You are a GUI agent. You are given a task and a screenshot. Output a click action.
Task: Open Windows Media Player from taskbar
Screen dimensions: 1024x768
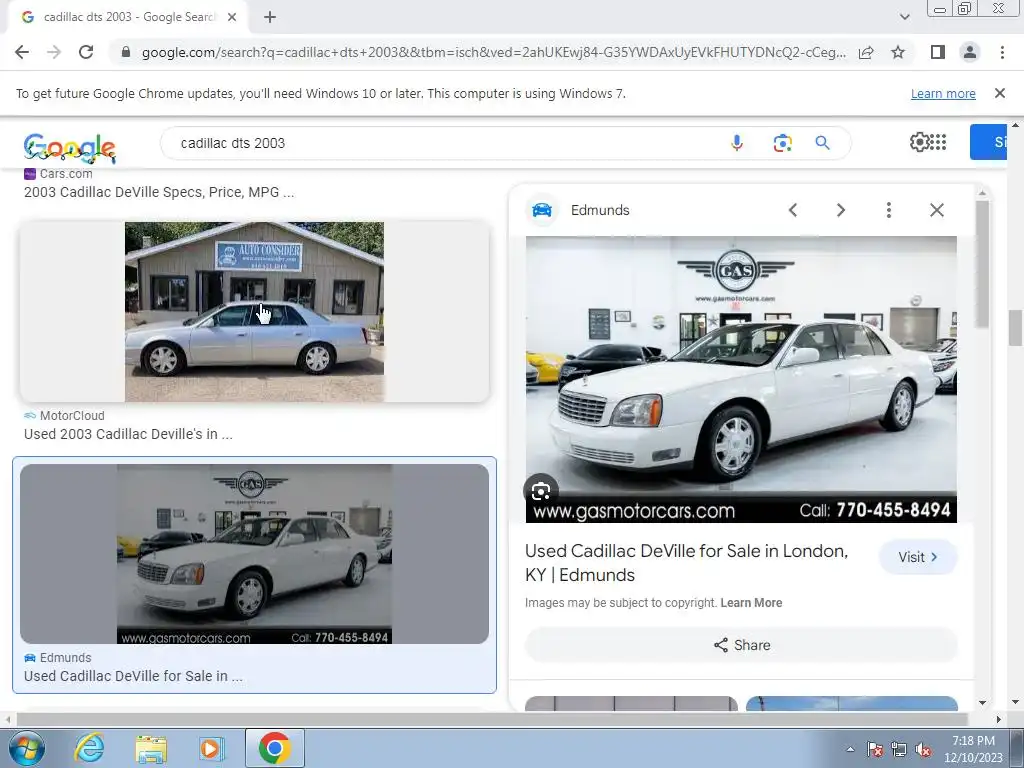(211, 748)
